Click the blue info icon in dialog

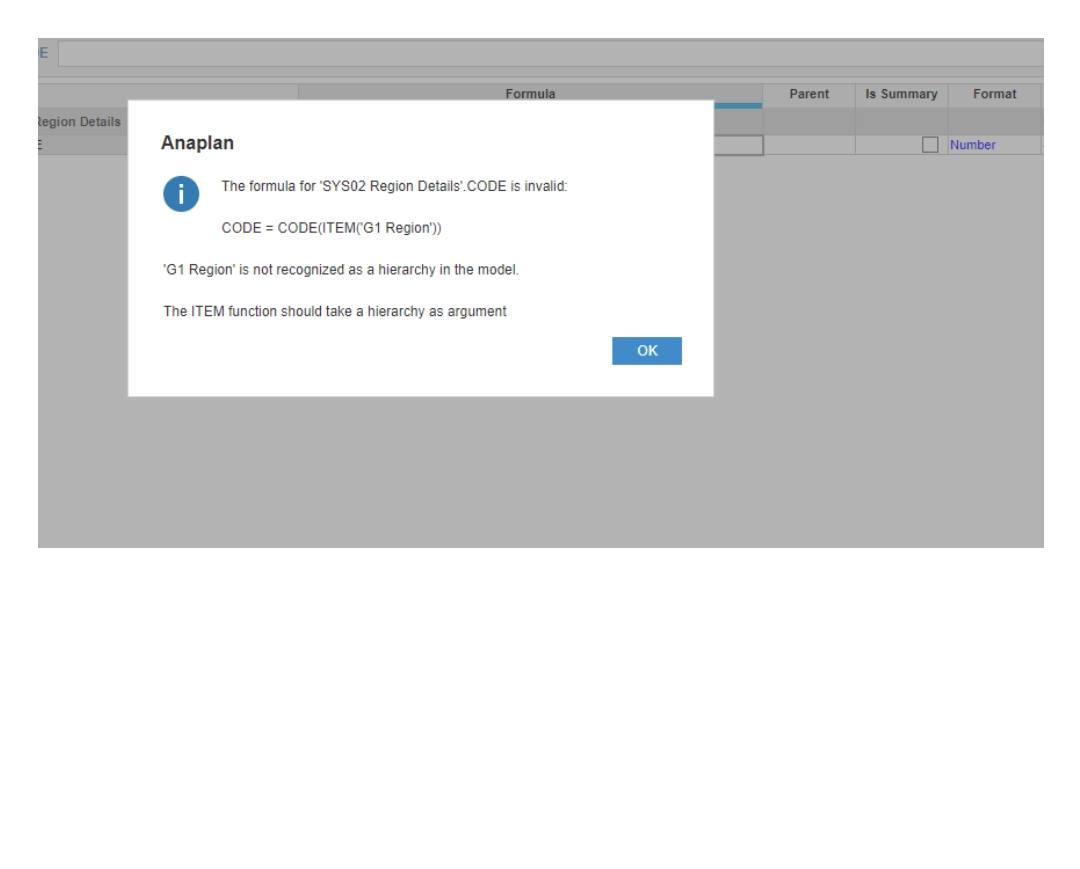(181, 193)
